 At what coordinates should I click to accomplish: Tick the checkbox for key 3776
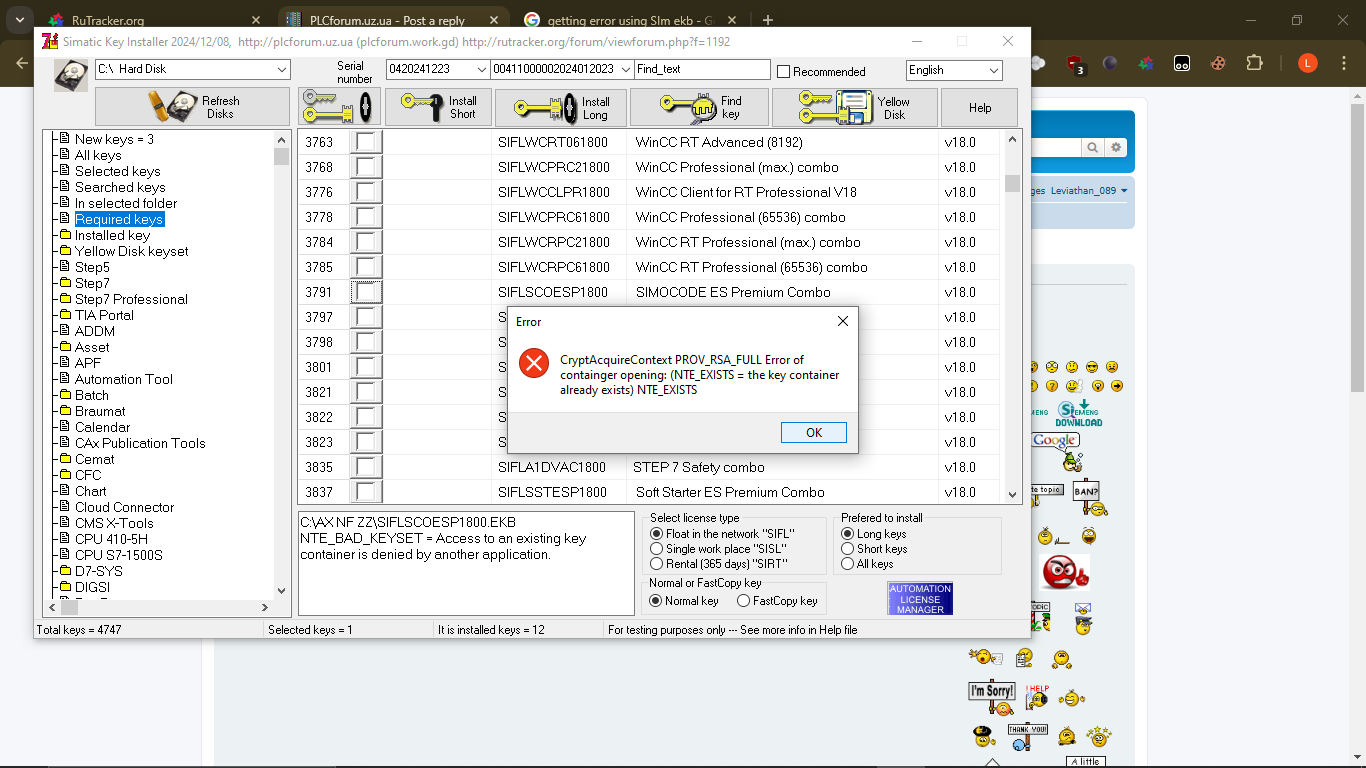point(367,192)
